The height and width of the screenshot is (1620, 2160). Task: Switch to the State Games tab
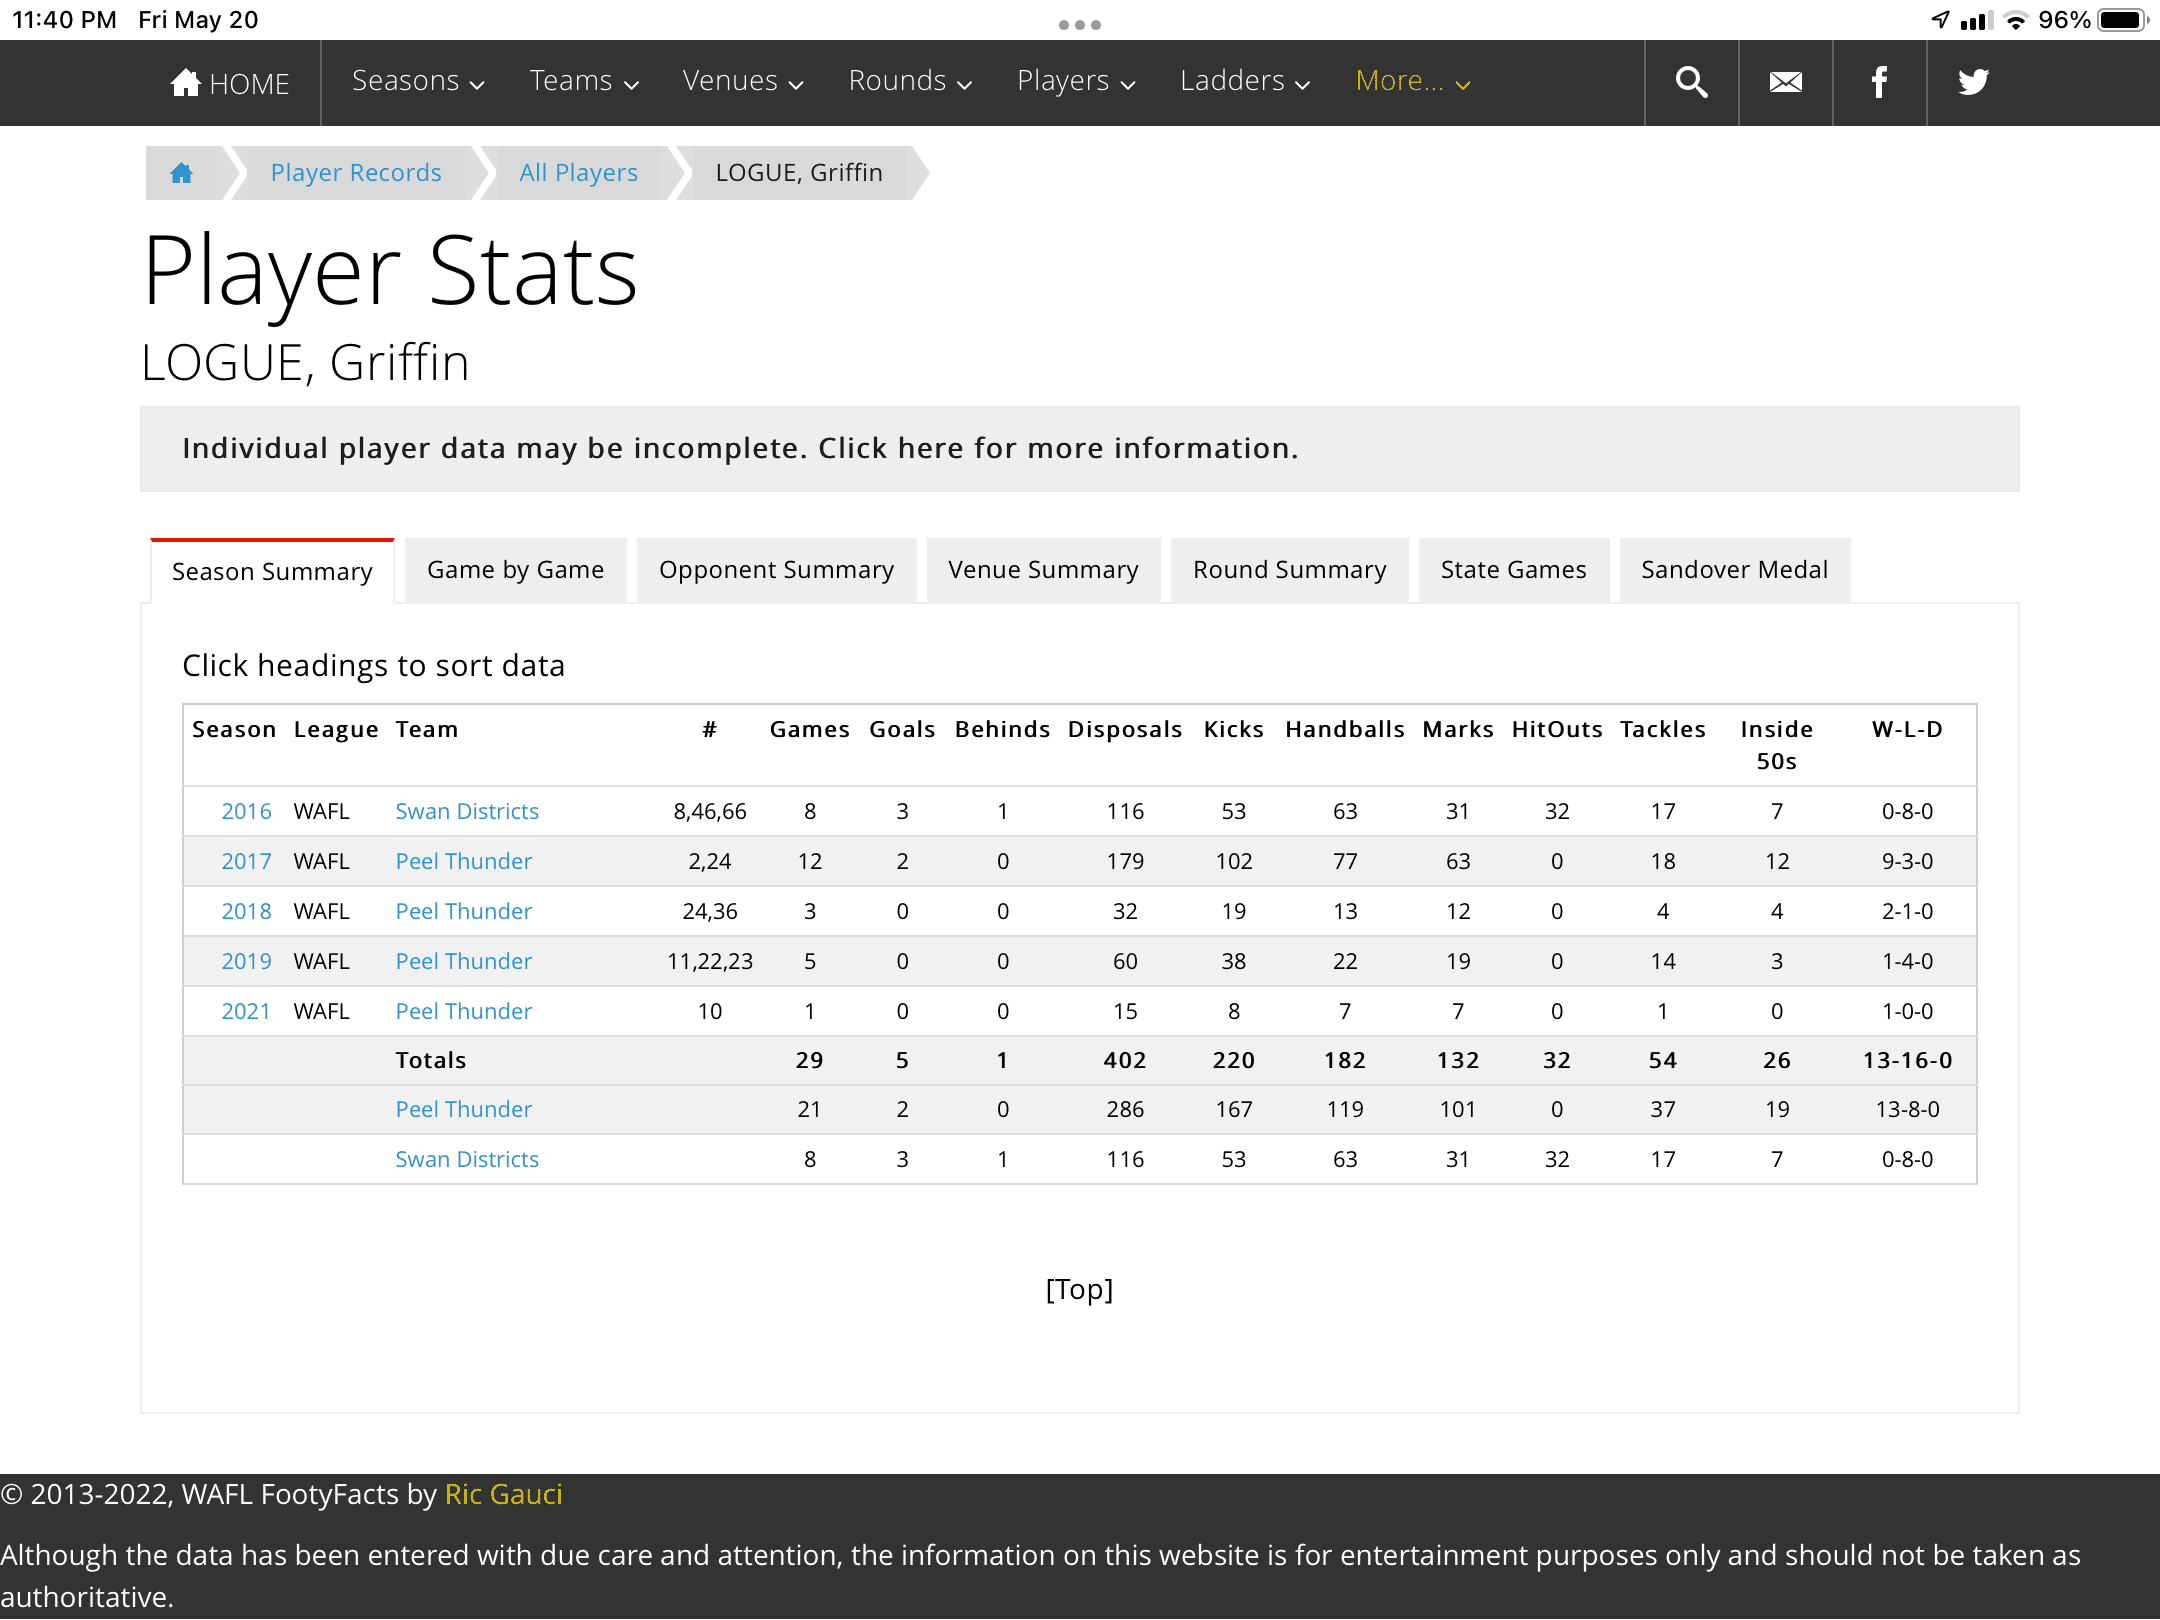1514,570
